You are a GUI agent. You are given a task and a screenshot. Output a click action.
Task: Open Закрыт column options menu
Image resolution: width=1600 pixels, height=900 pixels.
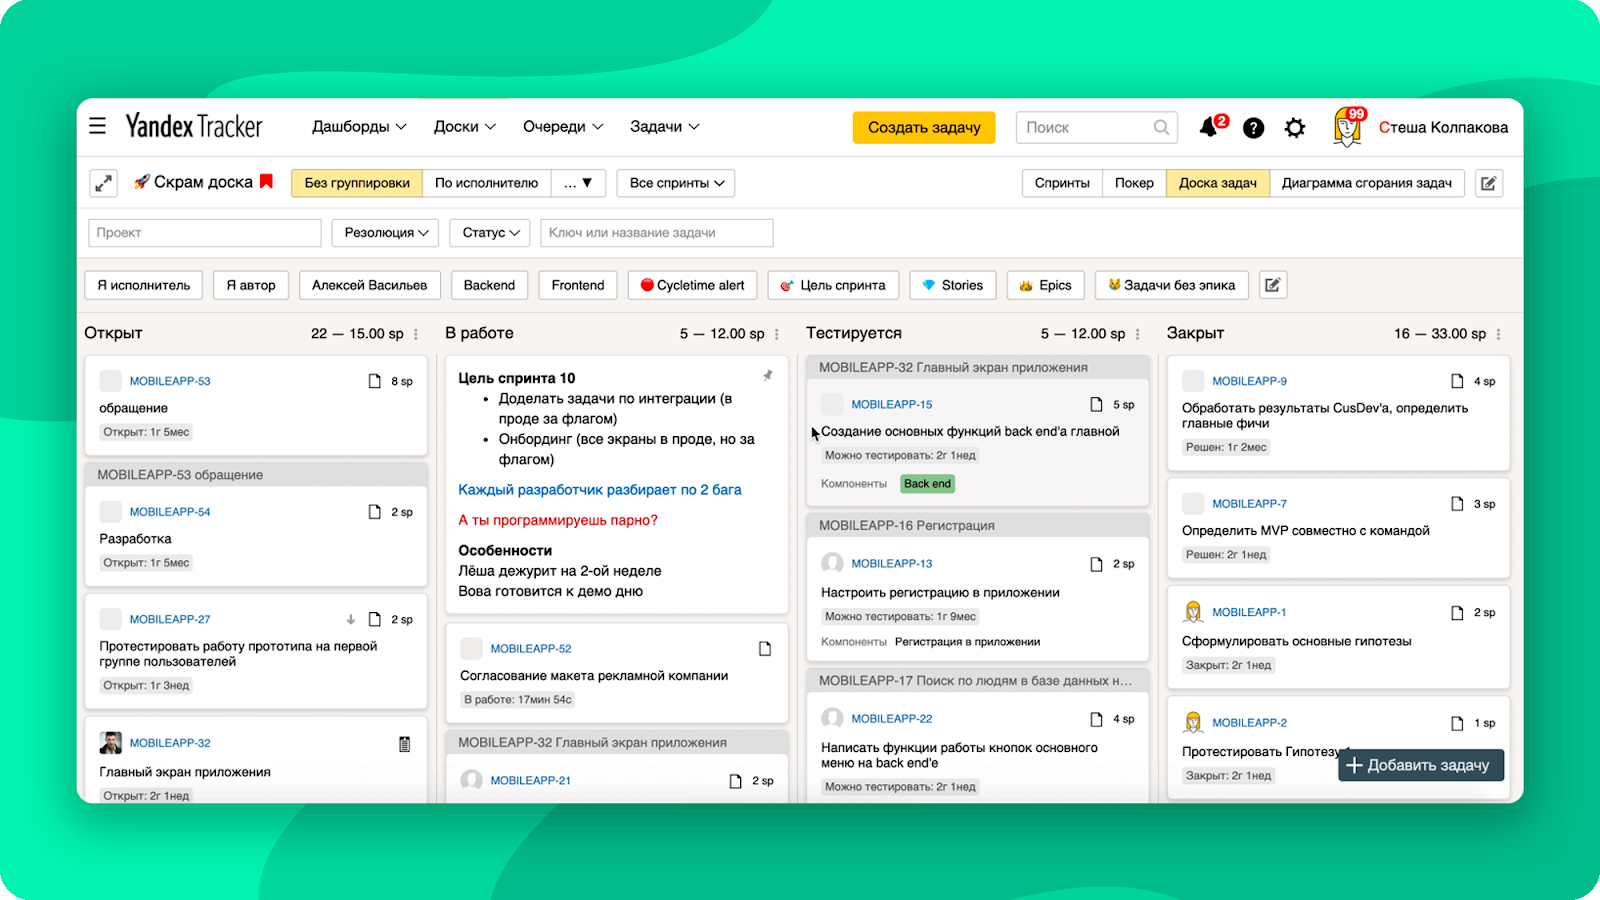point(1498,334)
